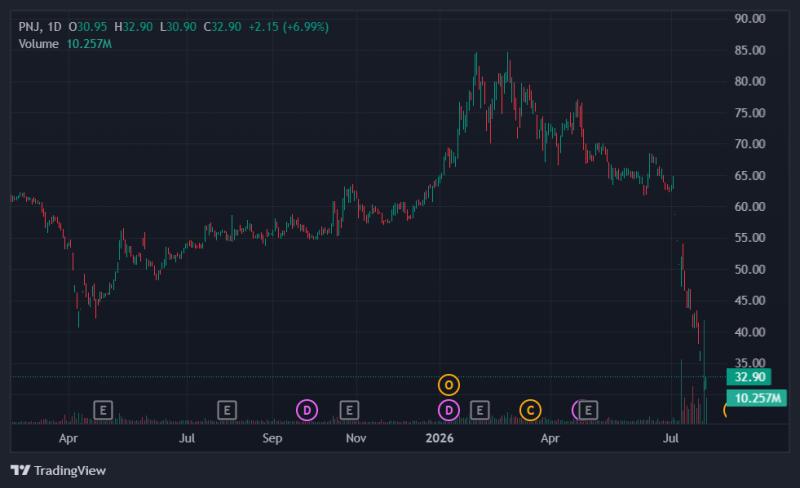Click the earnings E marker between Apr and Jul 2025
The image size is (800, 488).
pyautogui.click(x=103, y=410)
